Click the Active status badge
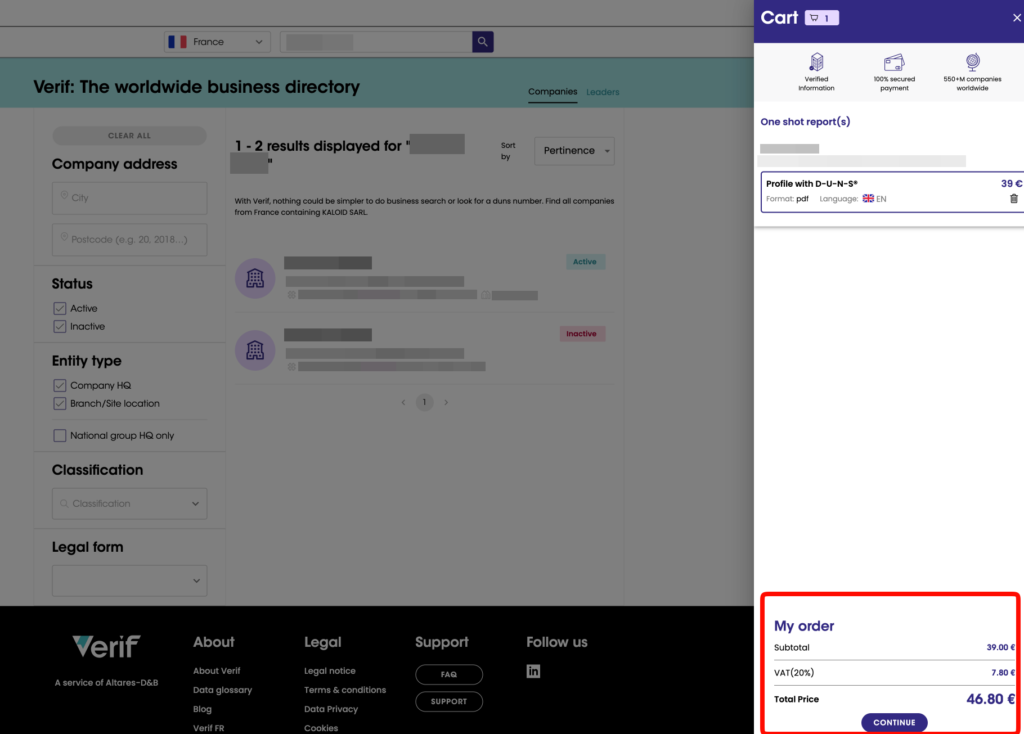This screenshot has width=1024, height=734. pos(584,262)
